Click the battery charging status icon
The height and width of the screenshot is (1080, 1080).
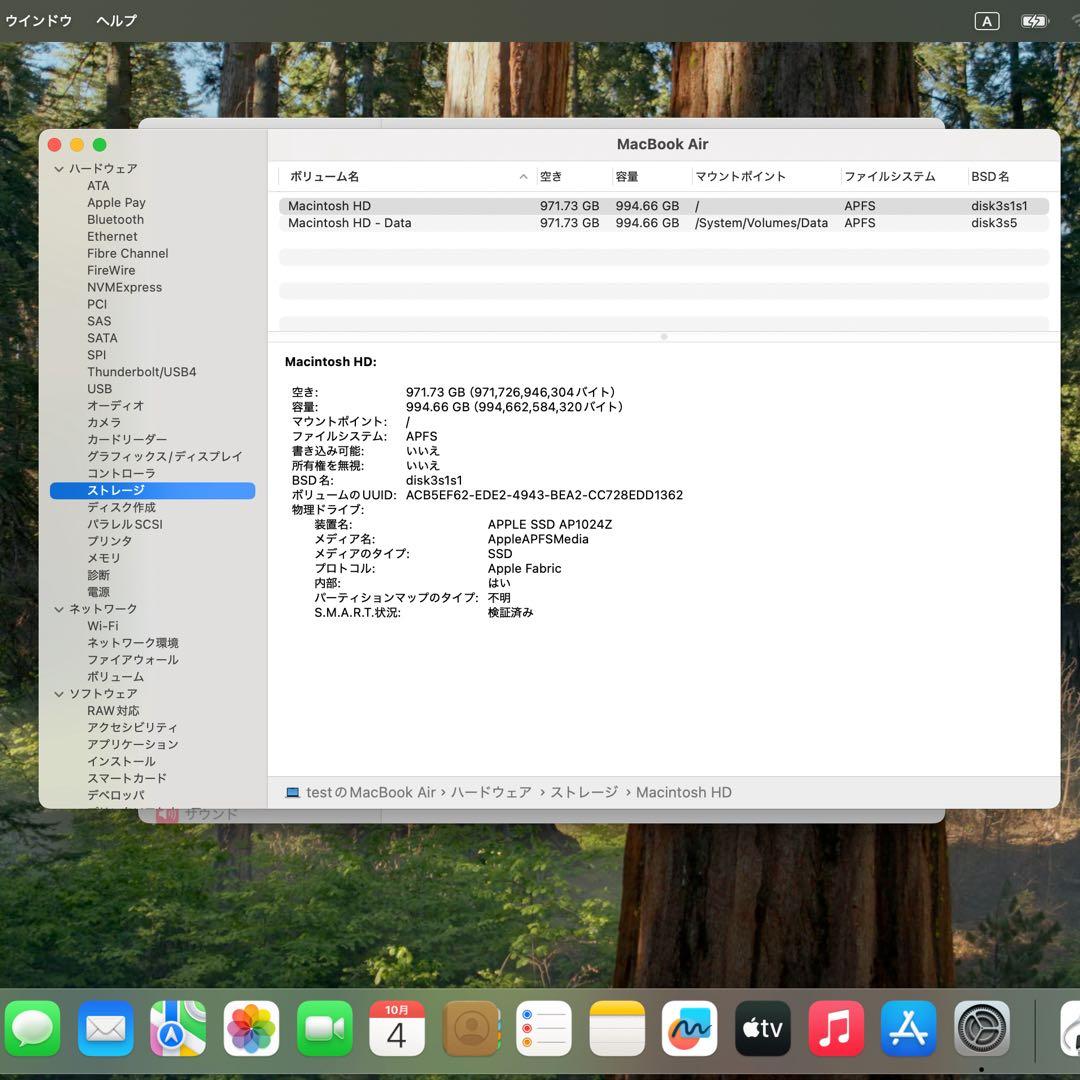coord(1036,20)
